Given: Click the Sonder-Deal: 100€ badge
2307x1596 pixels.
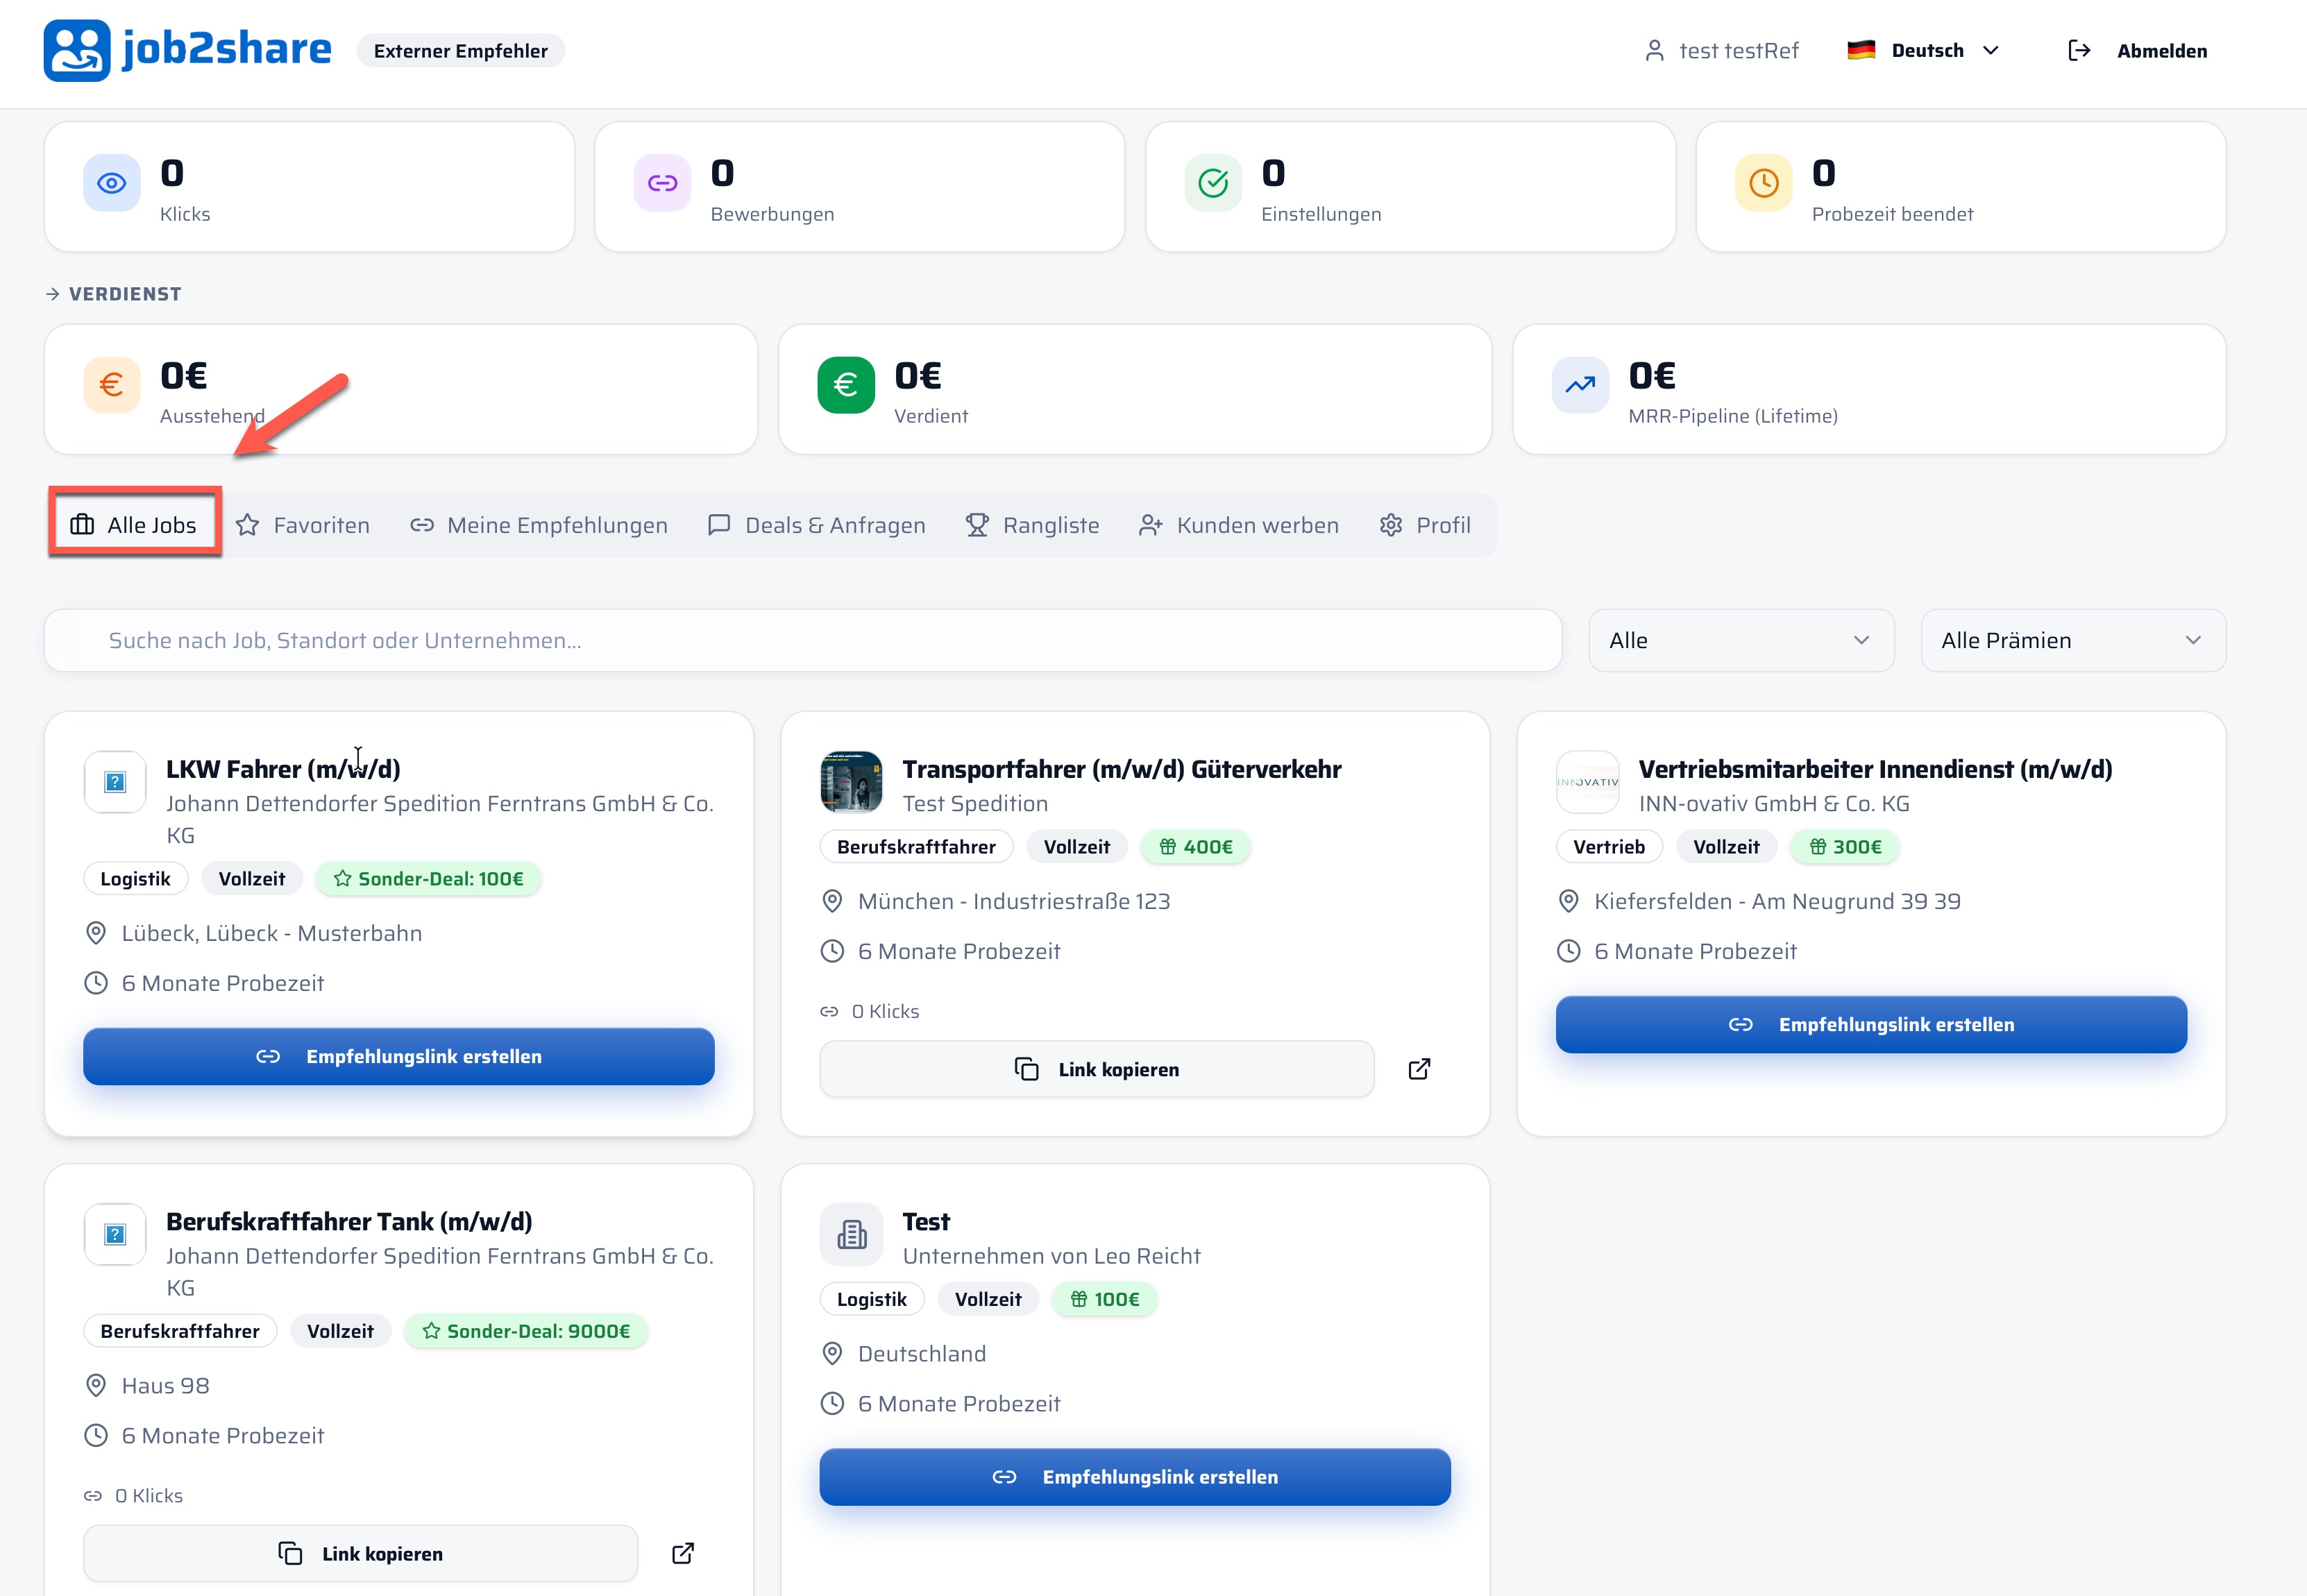Looking at the screenshot, I should (428, 879).
